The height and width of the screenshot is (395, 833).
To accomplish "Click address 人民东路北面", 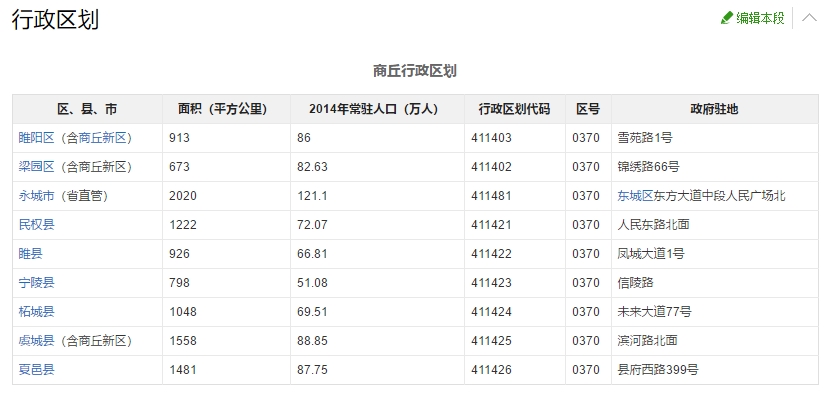I will coord(653,225).
